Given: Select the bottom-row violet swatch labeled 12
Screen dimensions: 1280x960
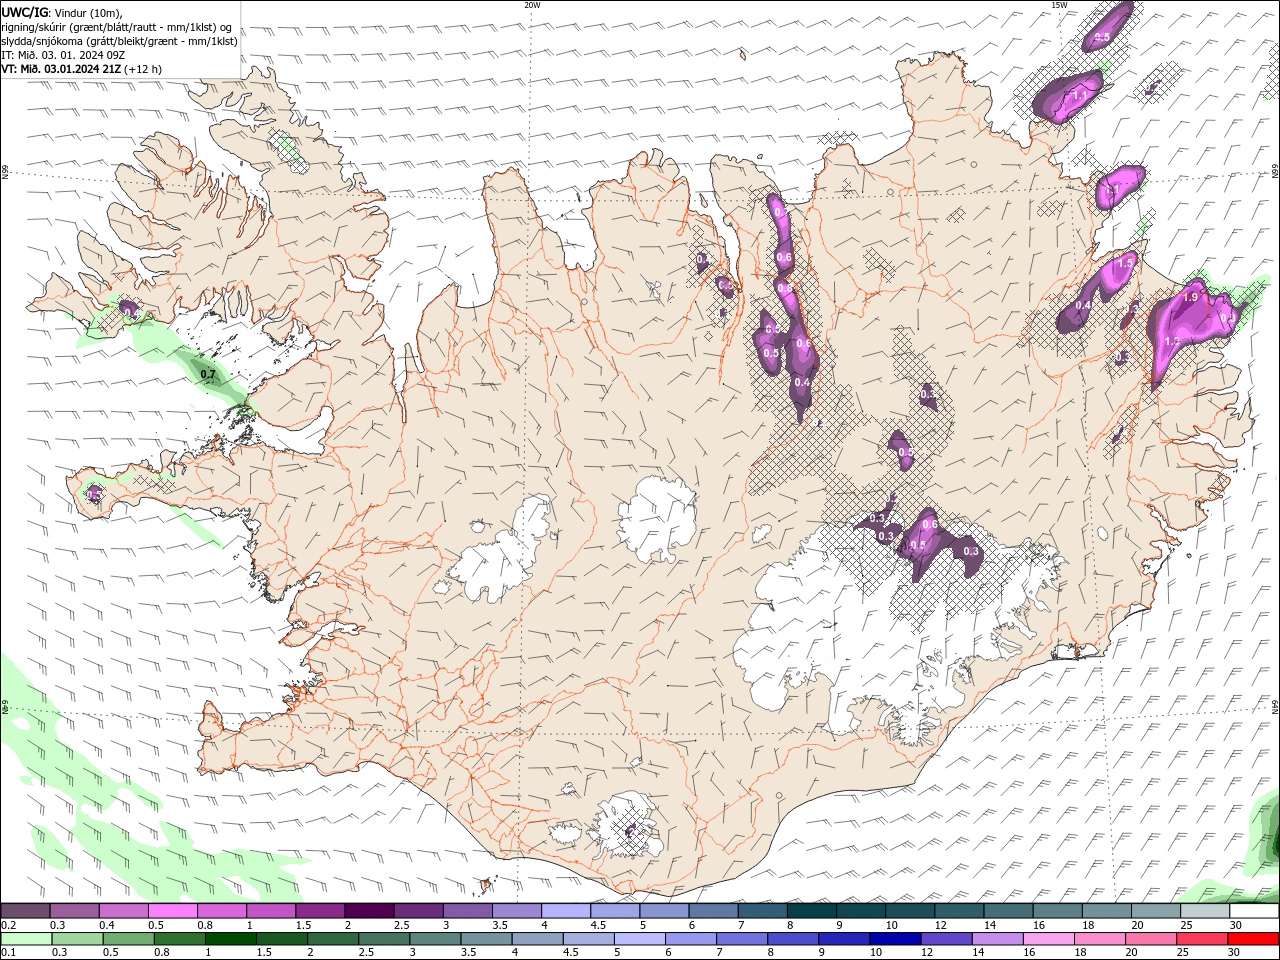Looking at the screenshot, I should coord(946,939).
